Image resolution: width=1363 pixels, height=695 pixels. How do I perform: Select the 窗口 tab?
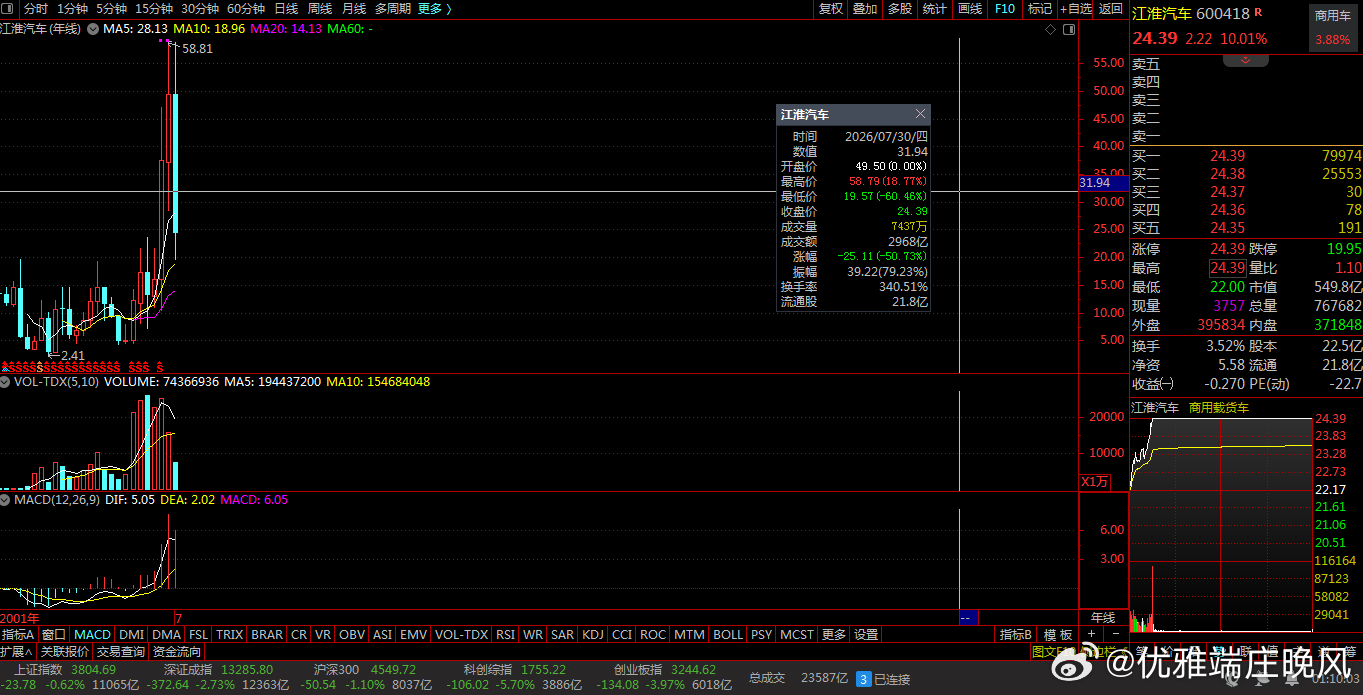point(53,634)
